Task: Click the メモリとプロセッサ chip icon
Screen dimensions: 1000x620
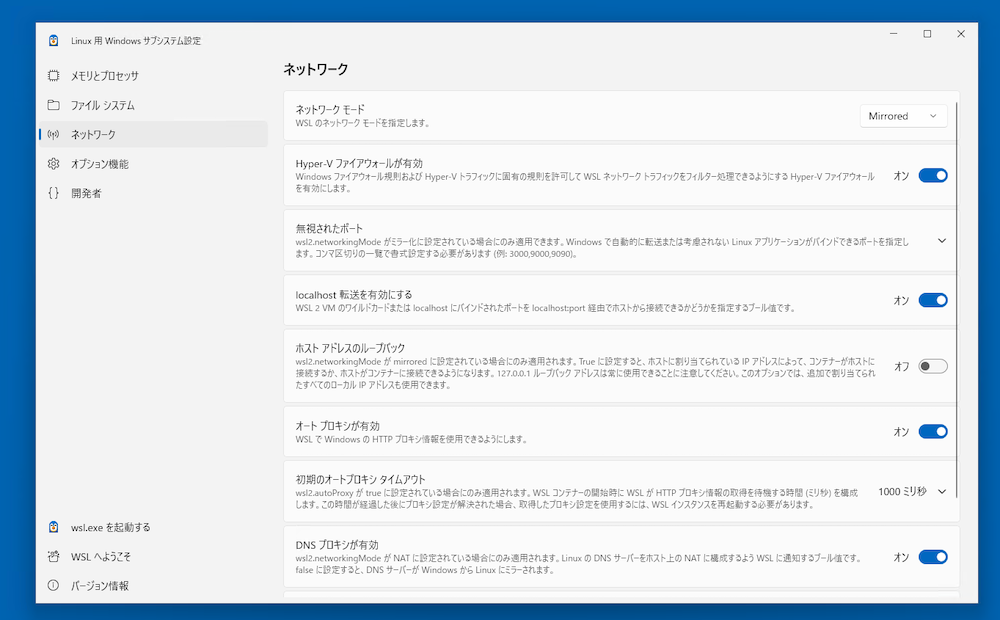Action: click(x=54, y=76)
